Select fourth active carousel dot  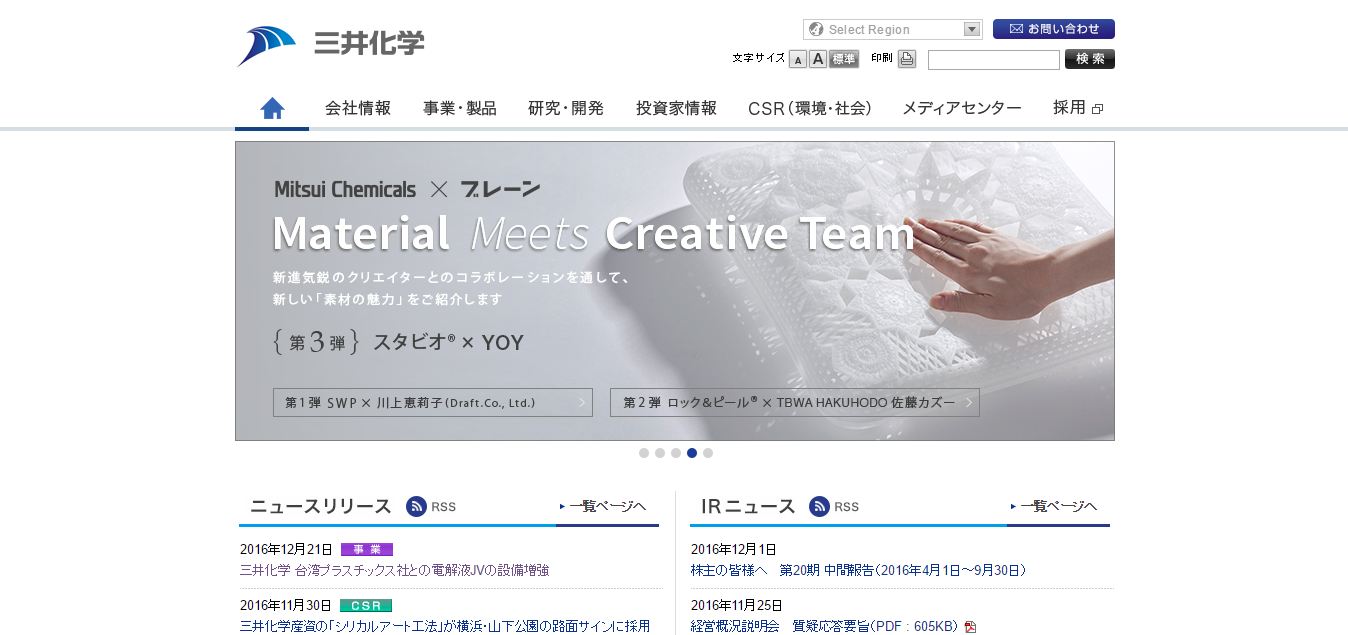tap(692, 453)
